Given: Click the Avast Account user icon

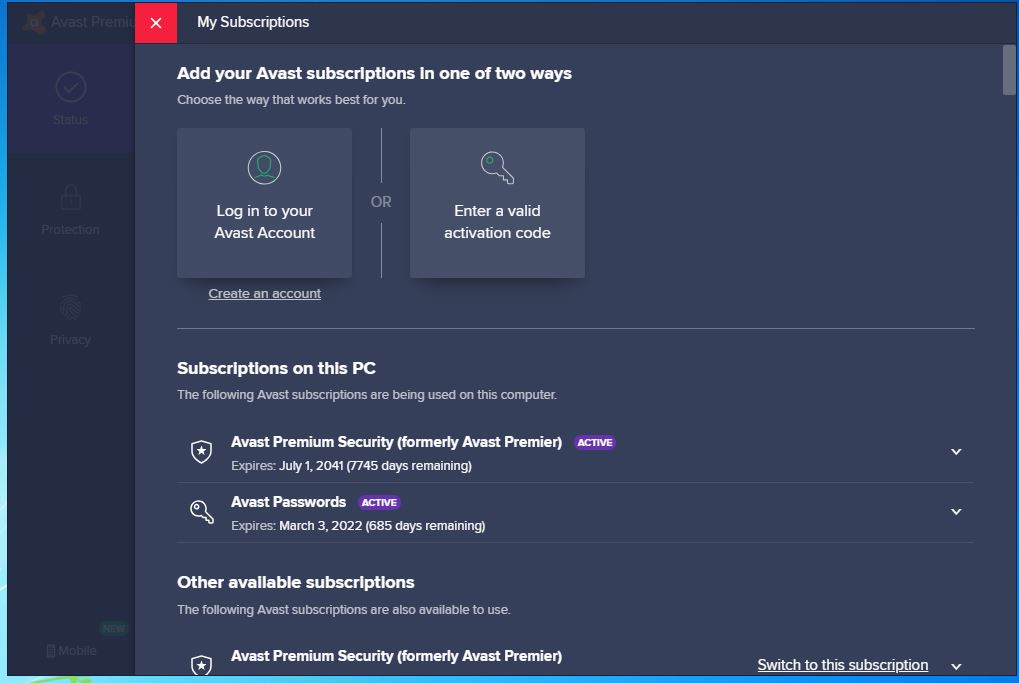Looking at the screenshot, I should tap(265, 167).
